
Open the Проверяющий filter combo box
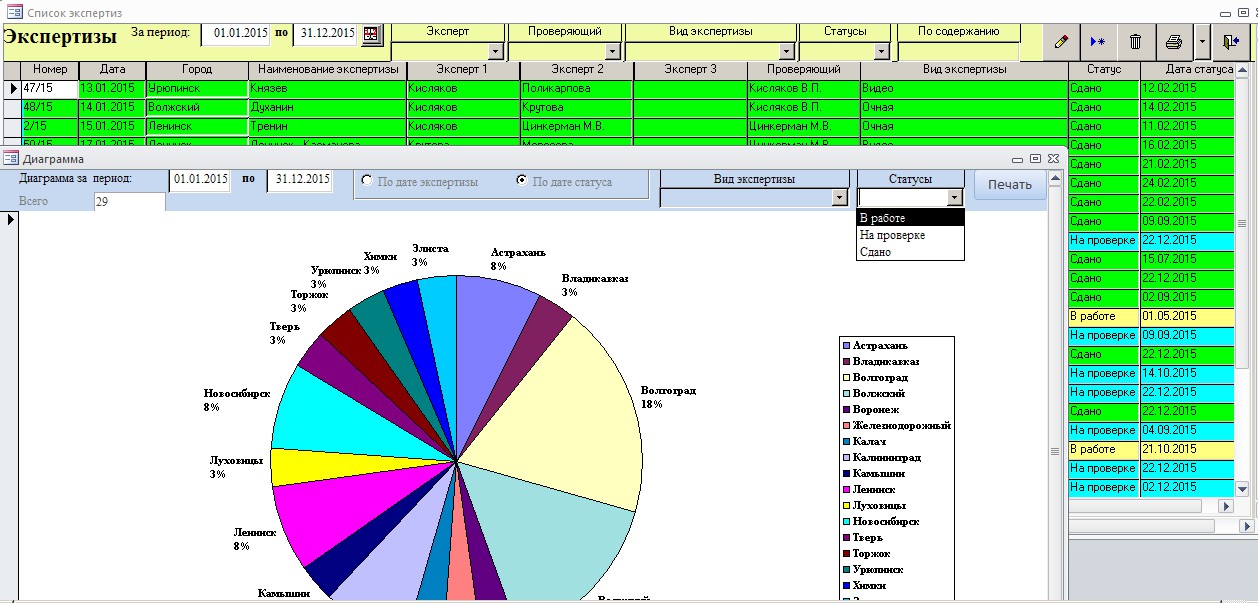610,51
